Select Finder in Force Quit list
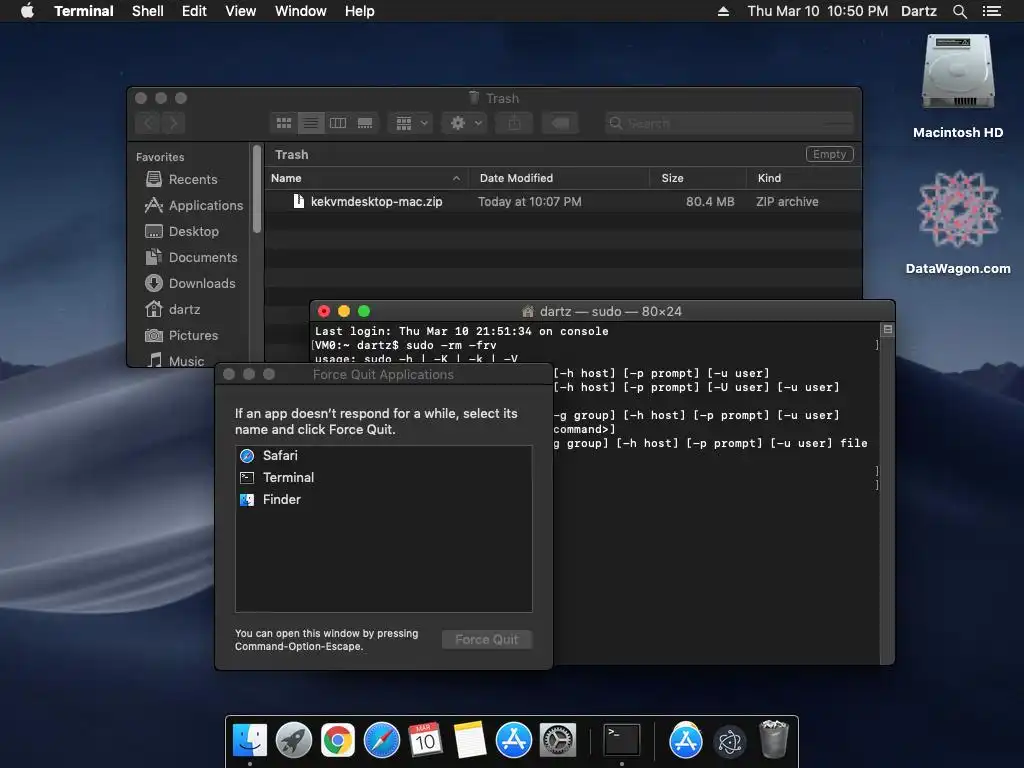 pos(383,500)
